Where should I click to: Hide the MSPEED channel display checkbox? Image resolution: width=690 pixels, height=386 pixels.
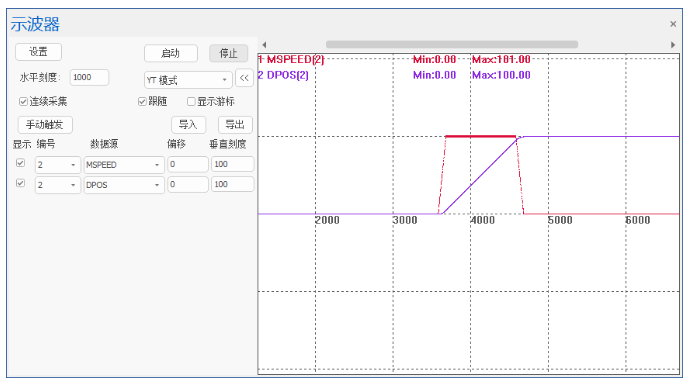(x=20, y=163)
